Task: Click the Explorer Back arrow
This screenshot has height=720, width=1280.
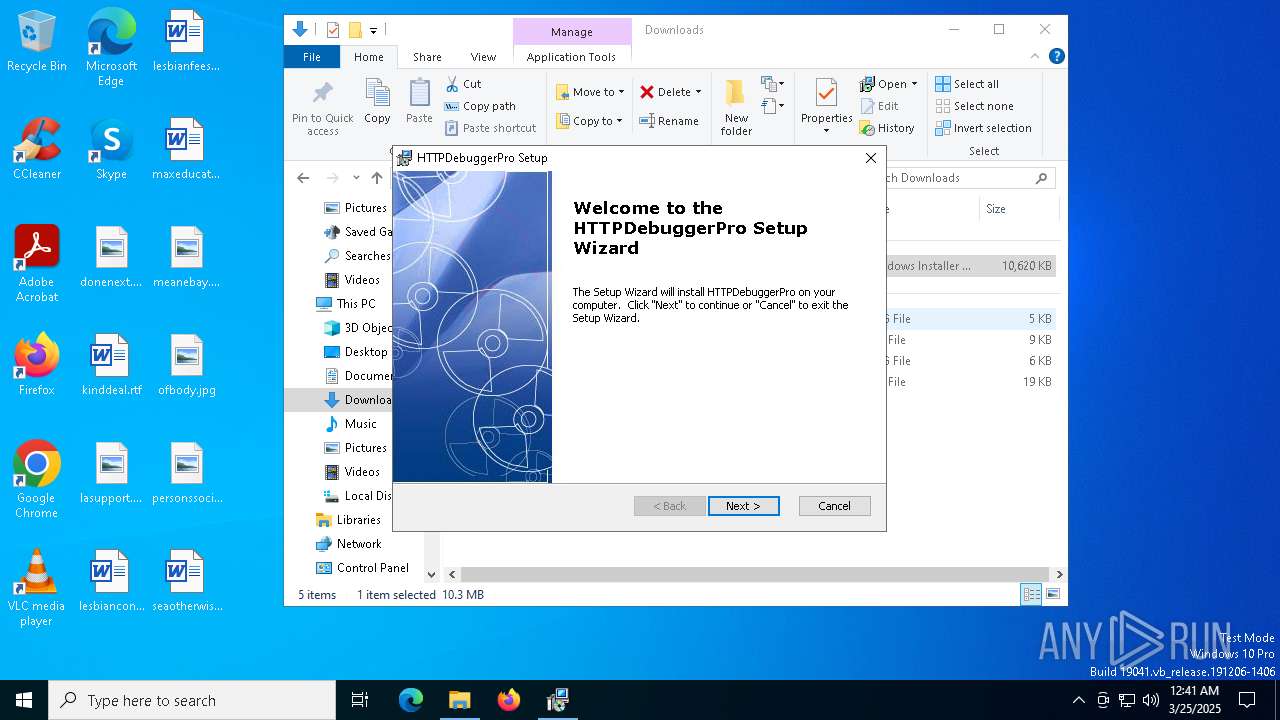Action: click(303, 178)
